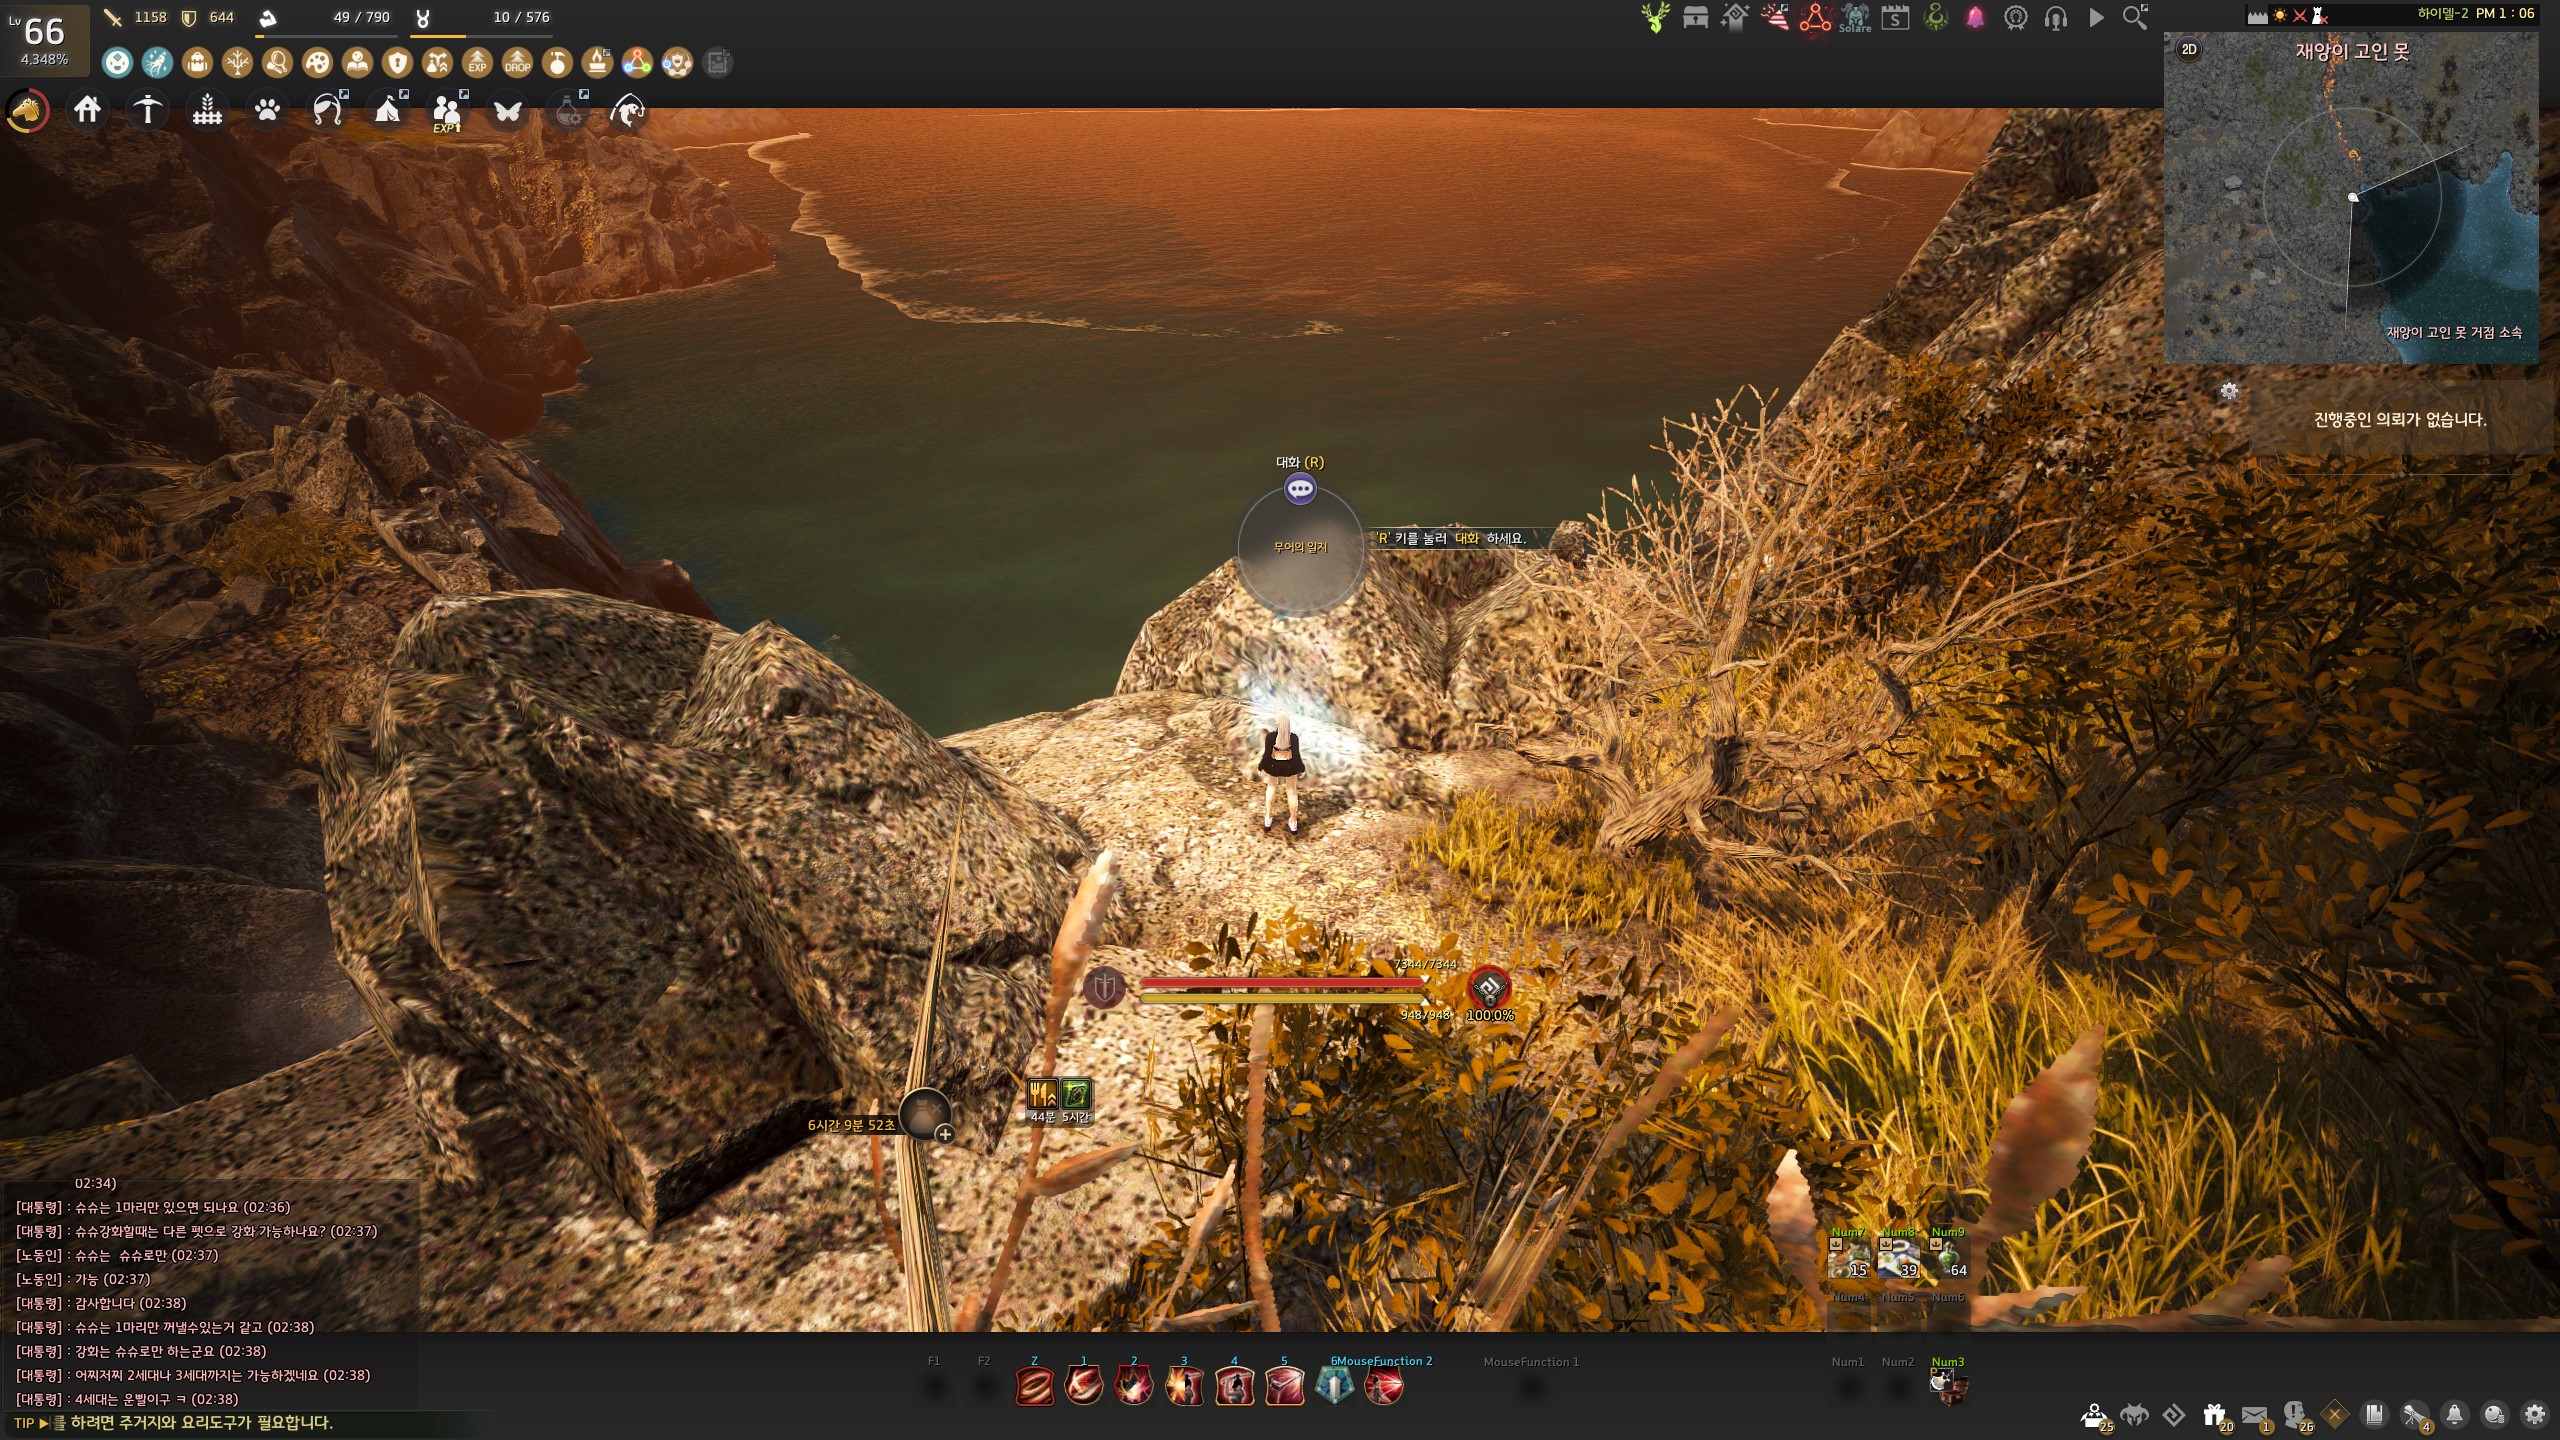Click the shield keyhole buff icon
The height and width of the screenshot is (1440, 2560).
click(397, 63)
